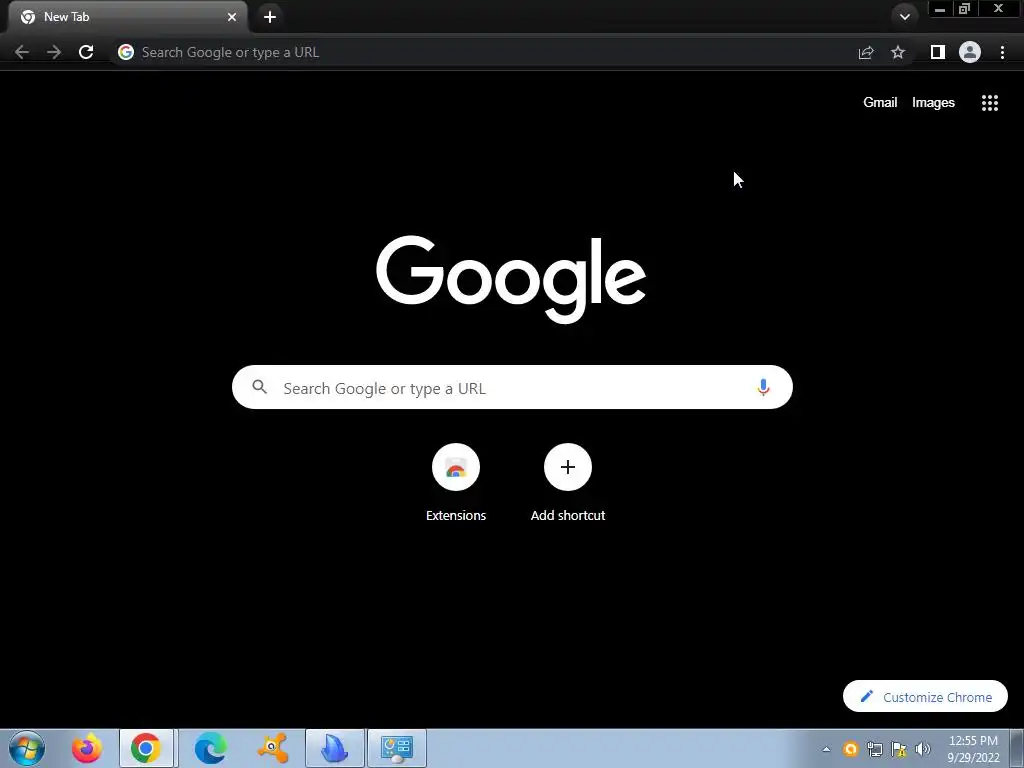
Task: Launch Microsoft Edge from taskbar
Action: (211, 748)
